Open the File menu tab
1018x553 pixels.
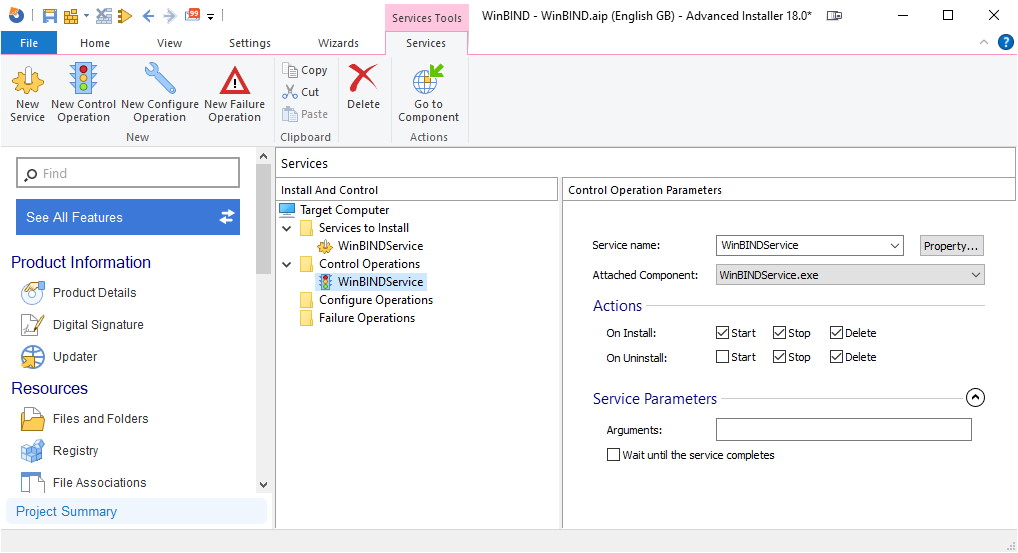[x=29, y=43]
